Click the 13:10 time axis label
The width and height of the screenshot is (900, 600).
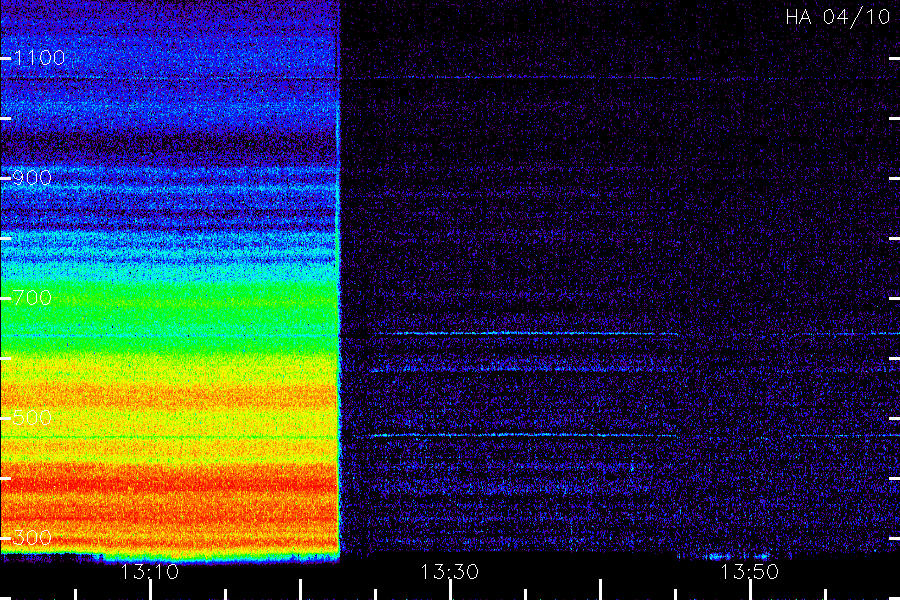point(149,572)
